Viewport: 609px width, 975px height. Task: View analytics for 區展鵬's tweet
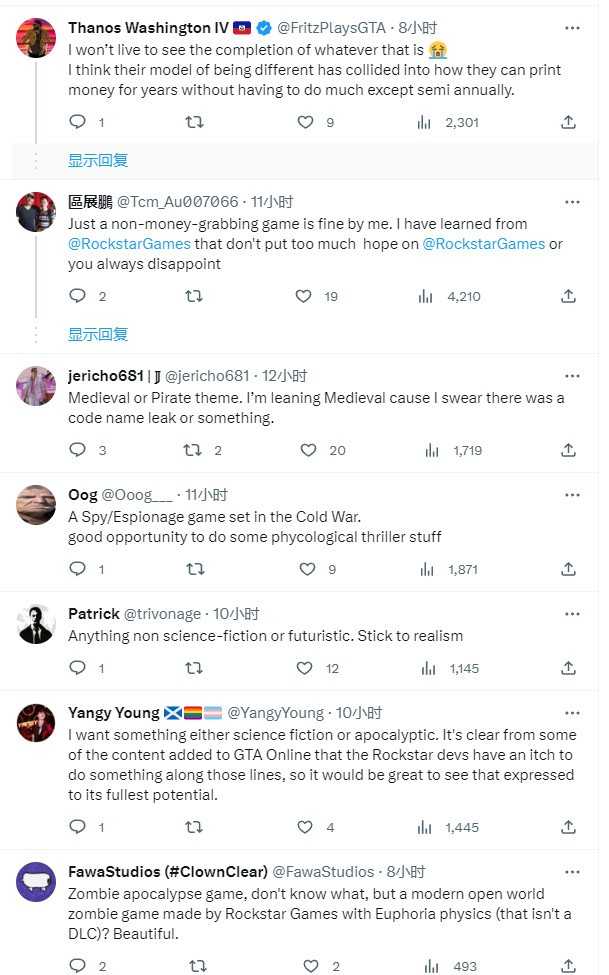[x=426, y=296]
